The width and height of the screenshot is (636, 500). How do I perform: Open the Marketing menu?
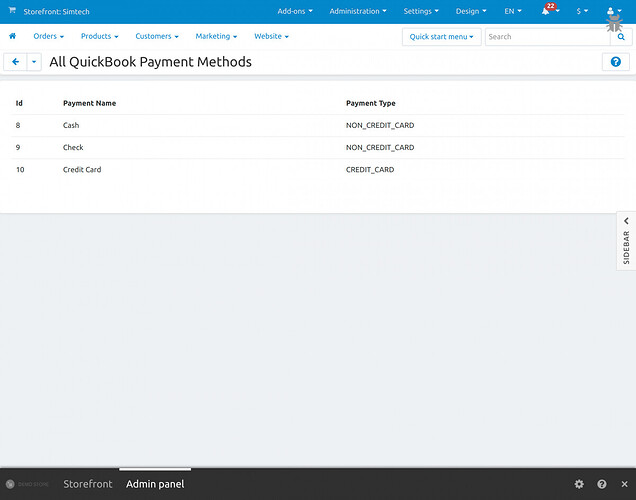tap(216, 36)
